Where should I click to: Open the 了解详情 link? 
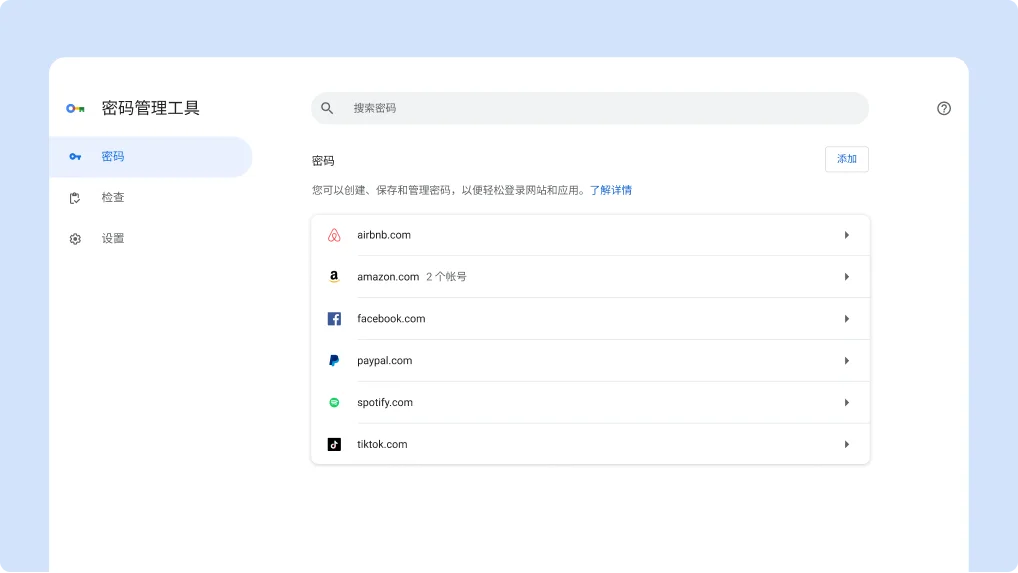610,190
